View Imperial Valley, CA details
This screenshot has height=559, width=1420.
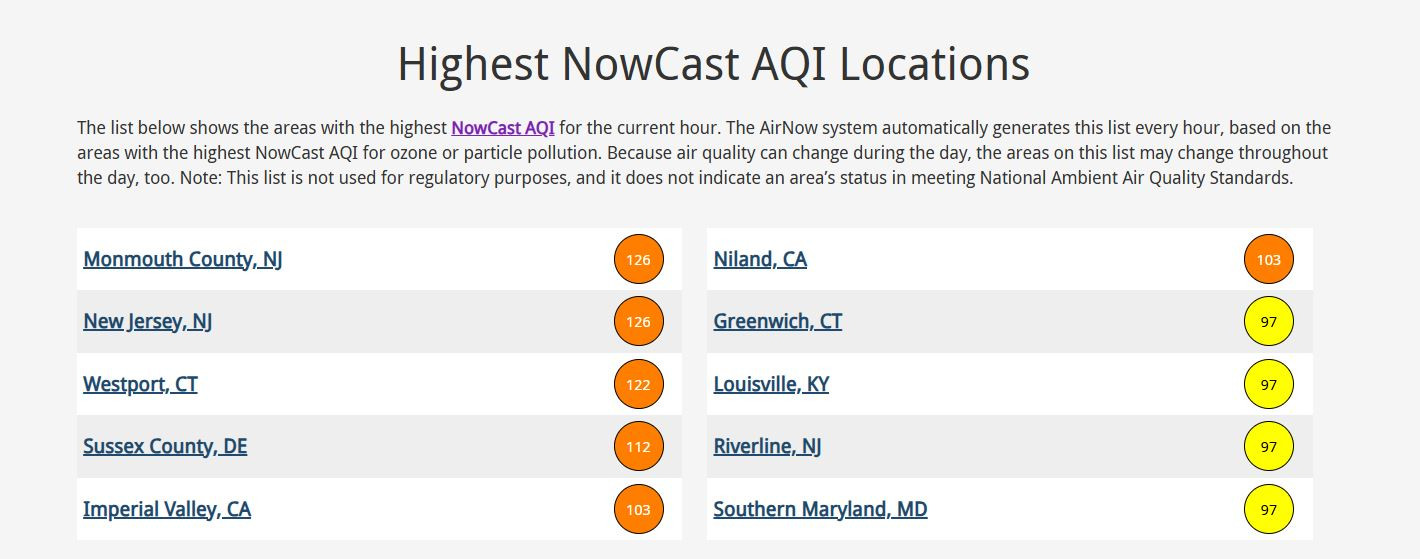167,509
